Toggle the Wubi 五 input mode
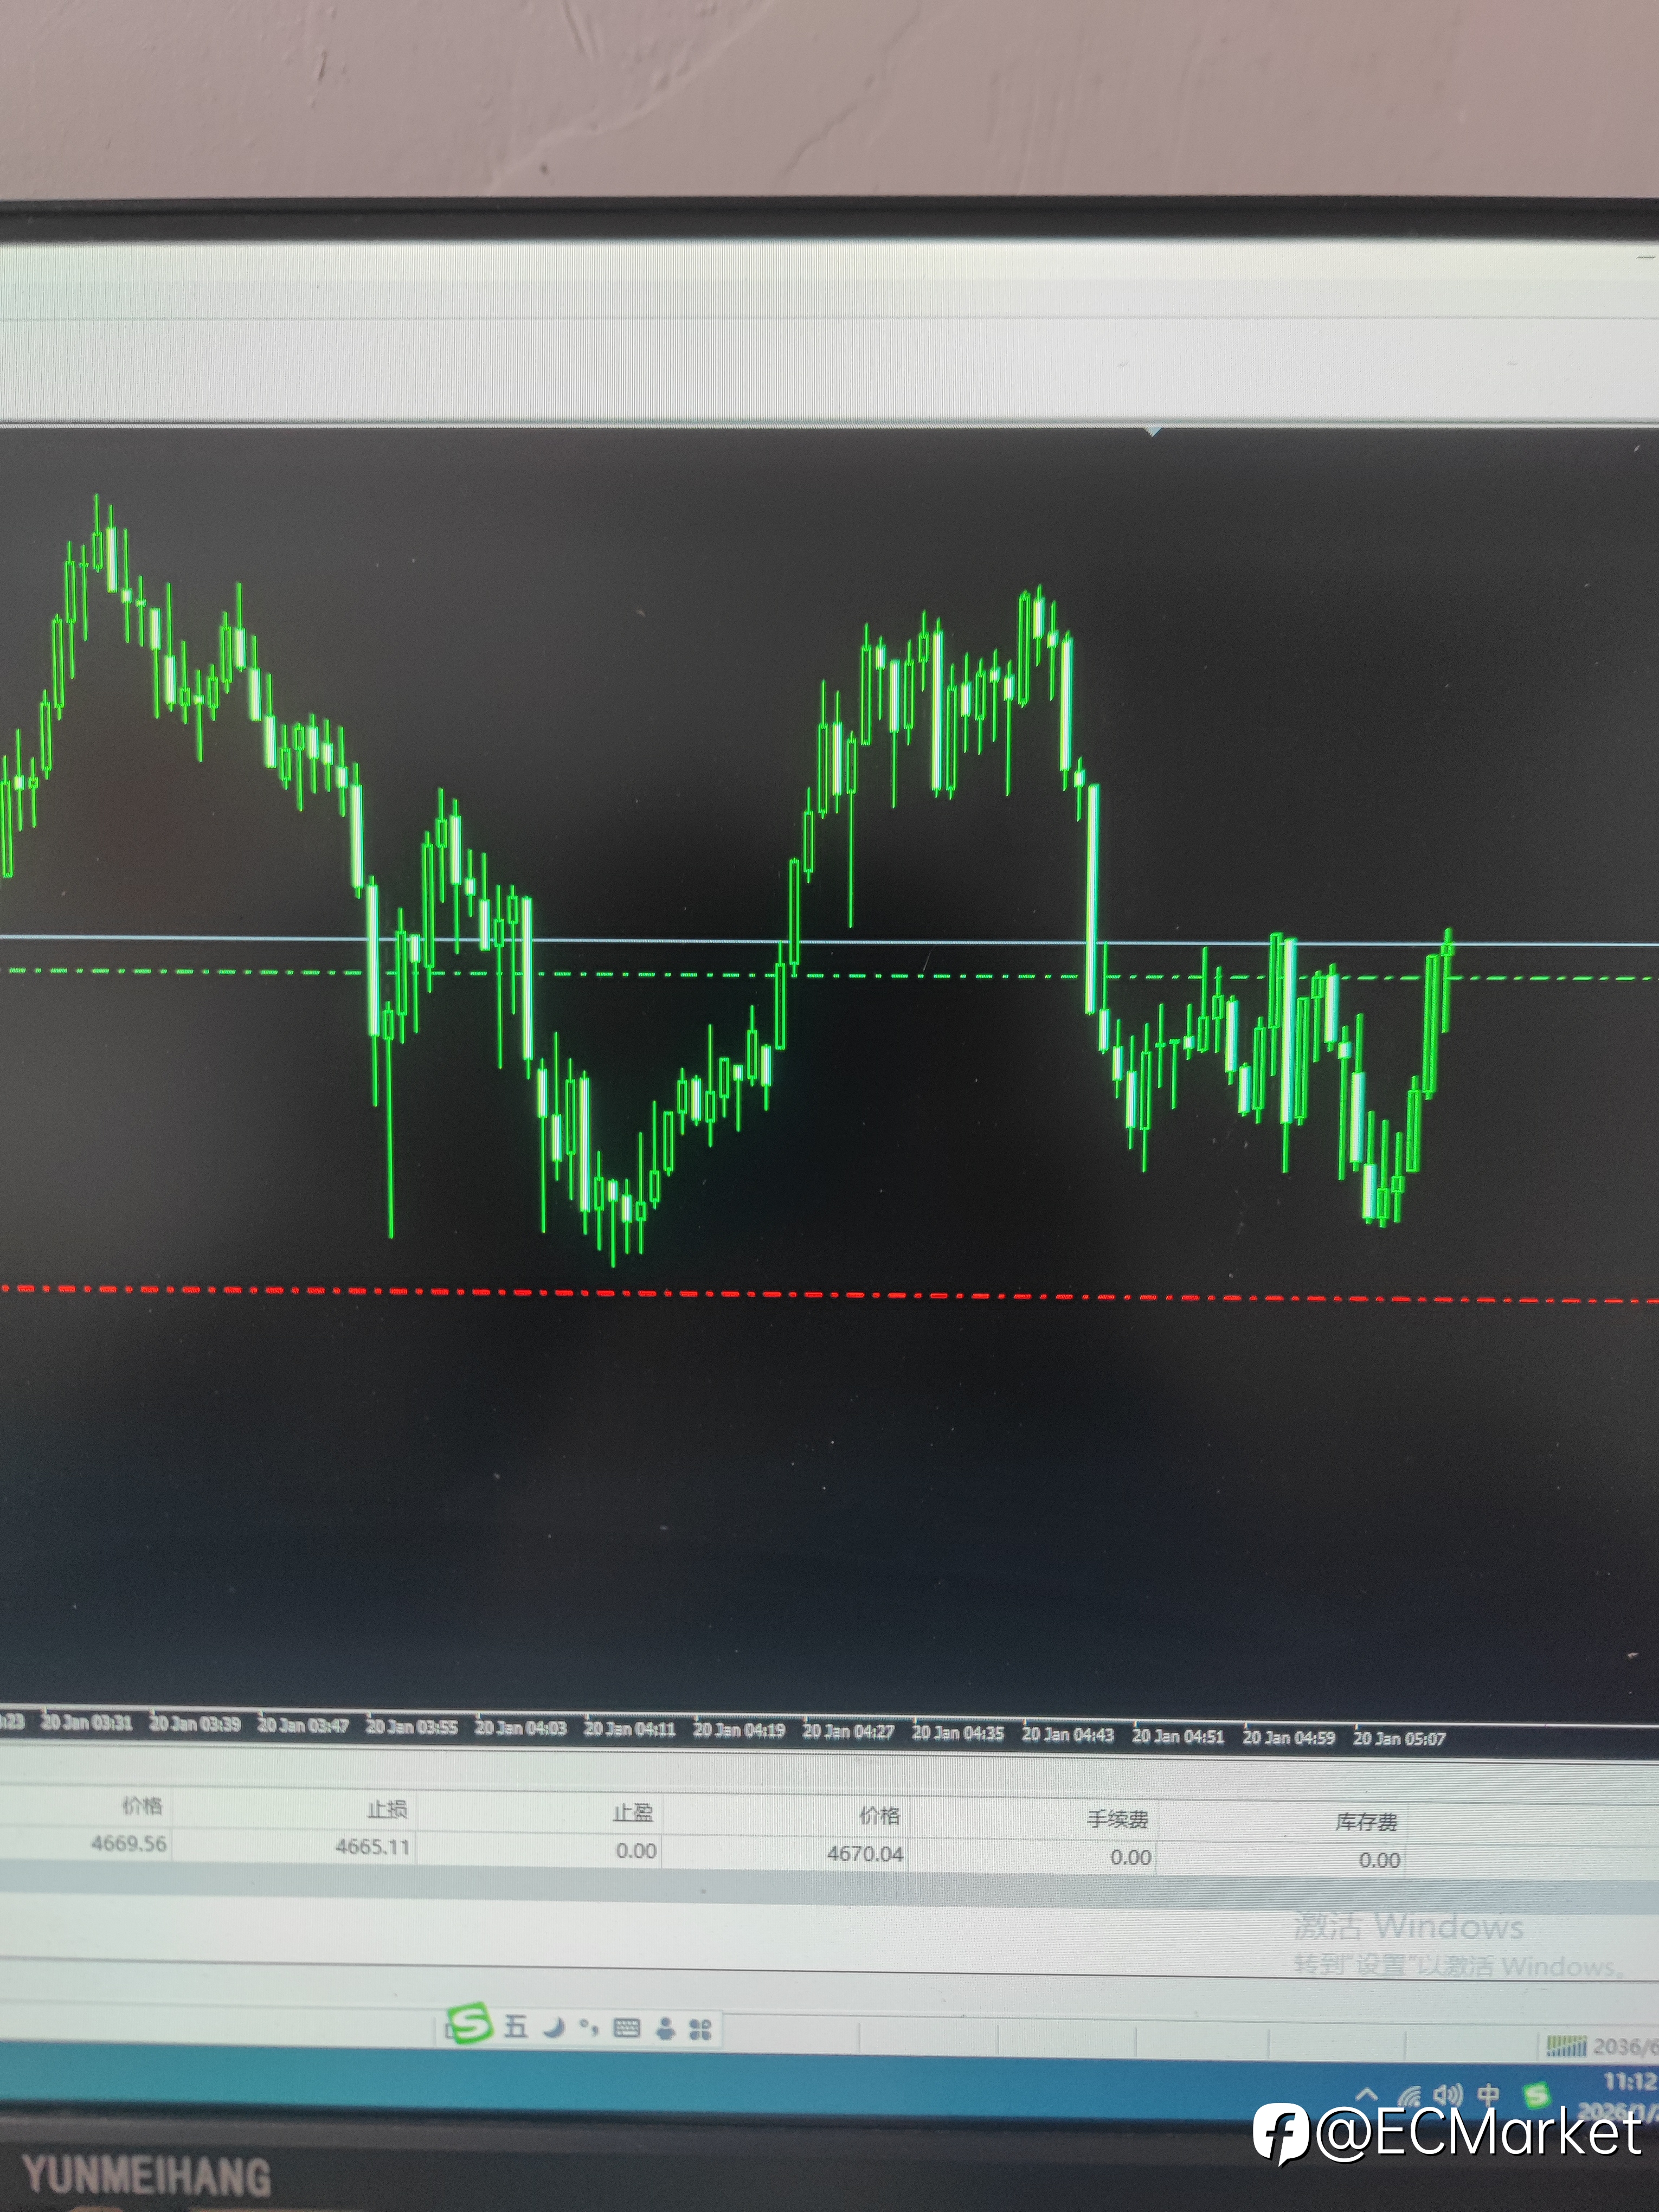 (515, 2027)
